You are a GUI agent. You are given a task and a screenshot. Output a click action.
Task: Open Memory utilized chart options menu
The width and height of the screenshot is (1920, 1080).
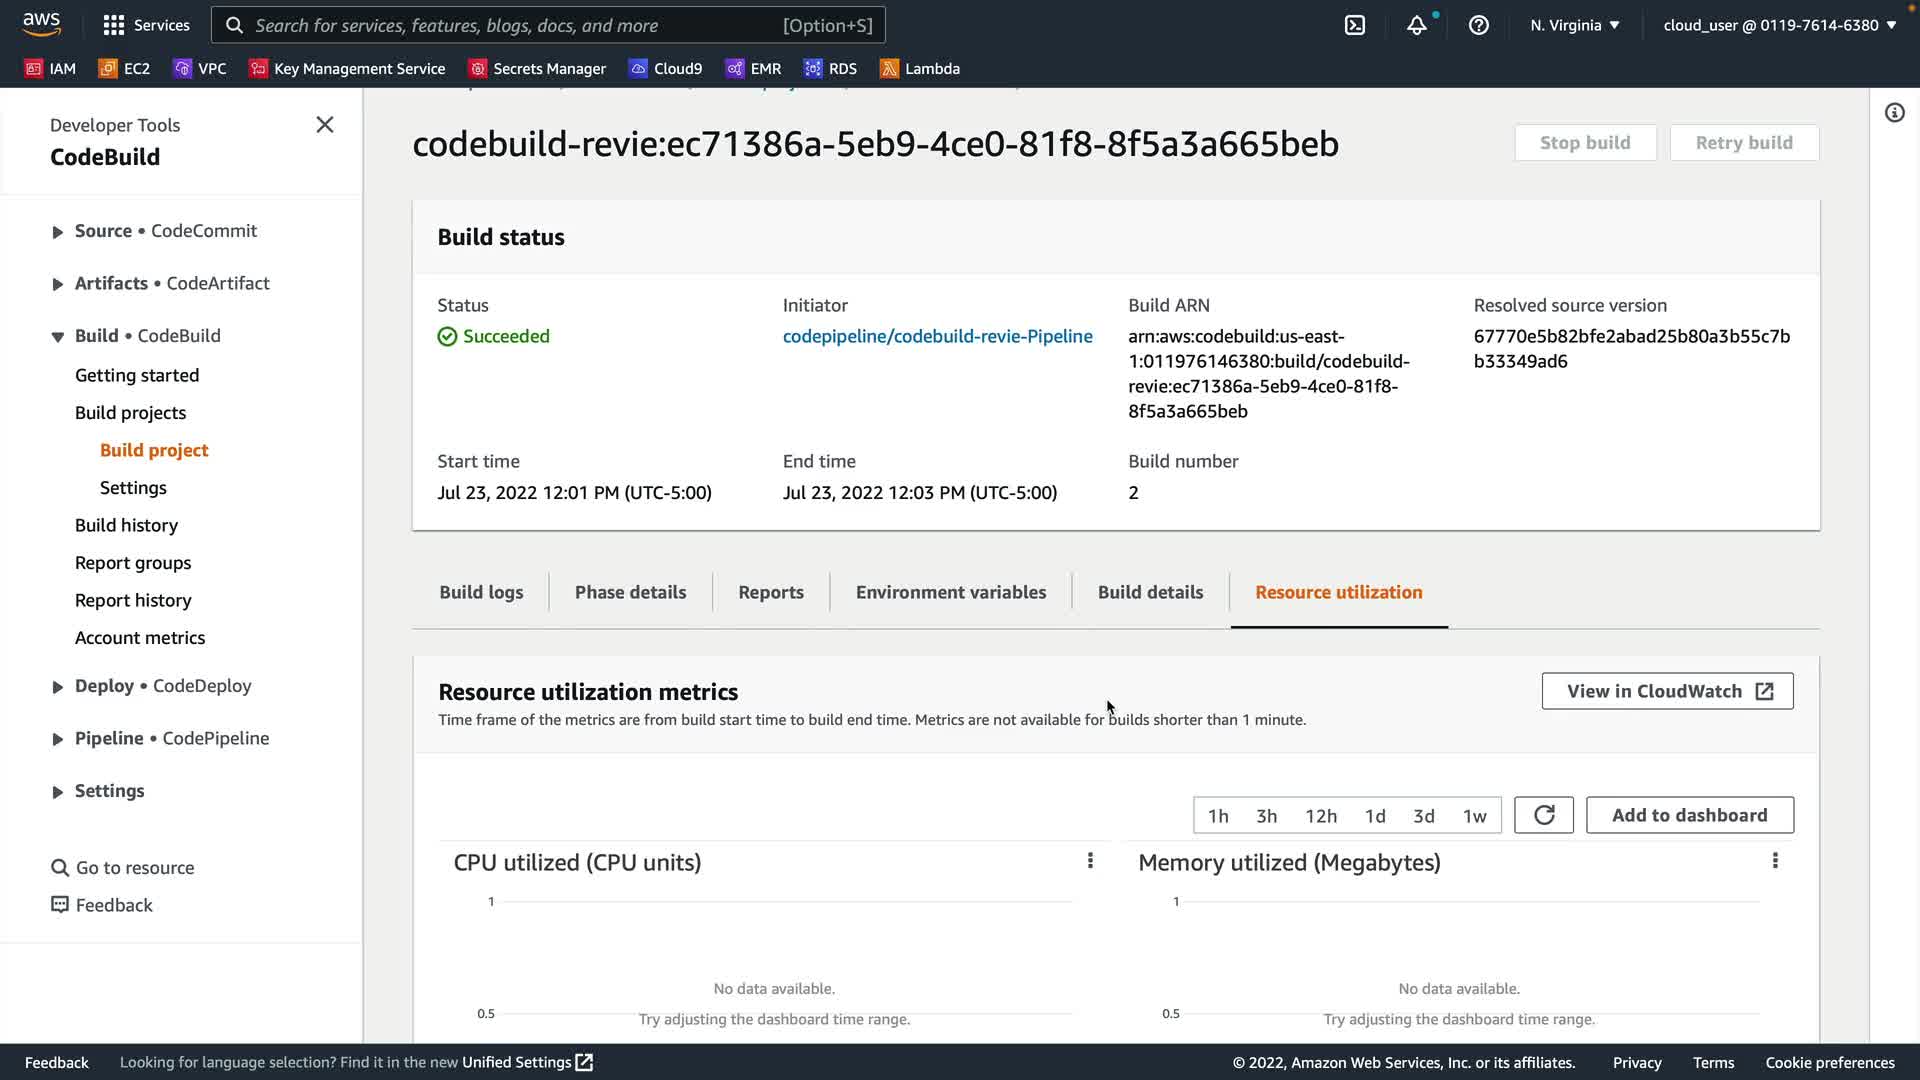pos(1775,861)
